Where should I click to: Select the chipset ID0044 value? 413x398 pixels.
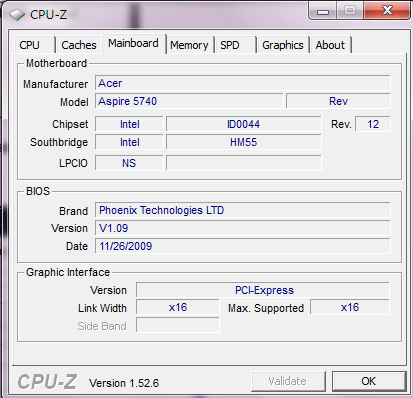tap(244, 124)
